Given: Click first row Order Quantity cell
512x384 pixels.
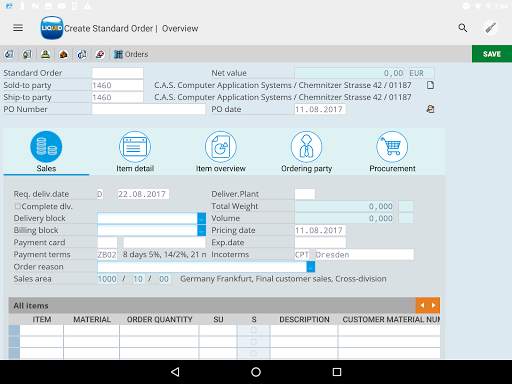Looking at the screenshot, I should point(159,330).
